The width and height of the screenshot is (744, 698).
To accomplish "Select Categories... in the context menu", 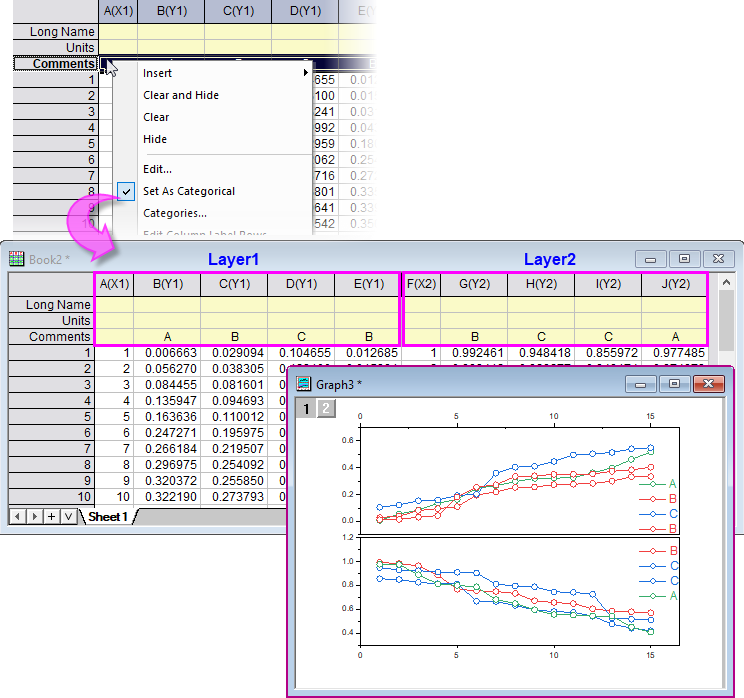I will pos(175,213).
